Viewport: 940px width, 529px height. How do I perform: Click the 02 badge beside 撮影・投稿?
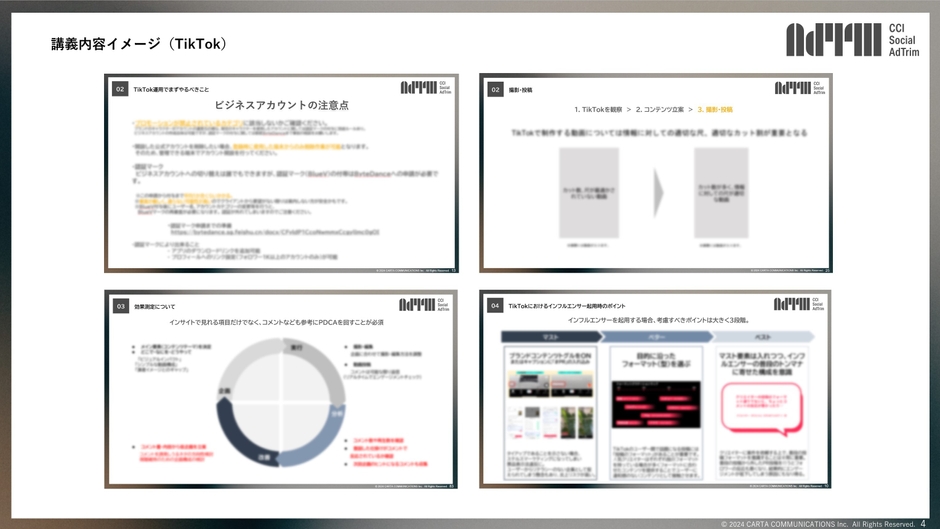pos(495,89)
